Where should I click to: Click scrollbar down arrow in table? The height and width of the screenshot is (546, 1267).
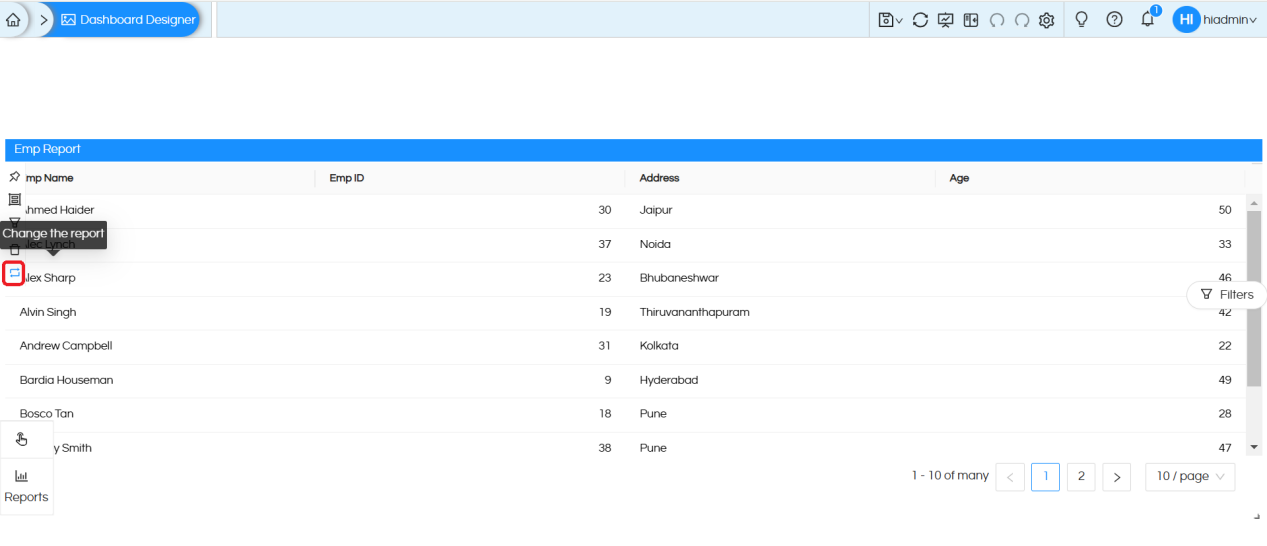click(1254, 447)
